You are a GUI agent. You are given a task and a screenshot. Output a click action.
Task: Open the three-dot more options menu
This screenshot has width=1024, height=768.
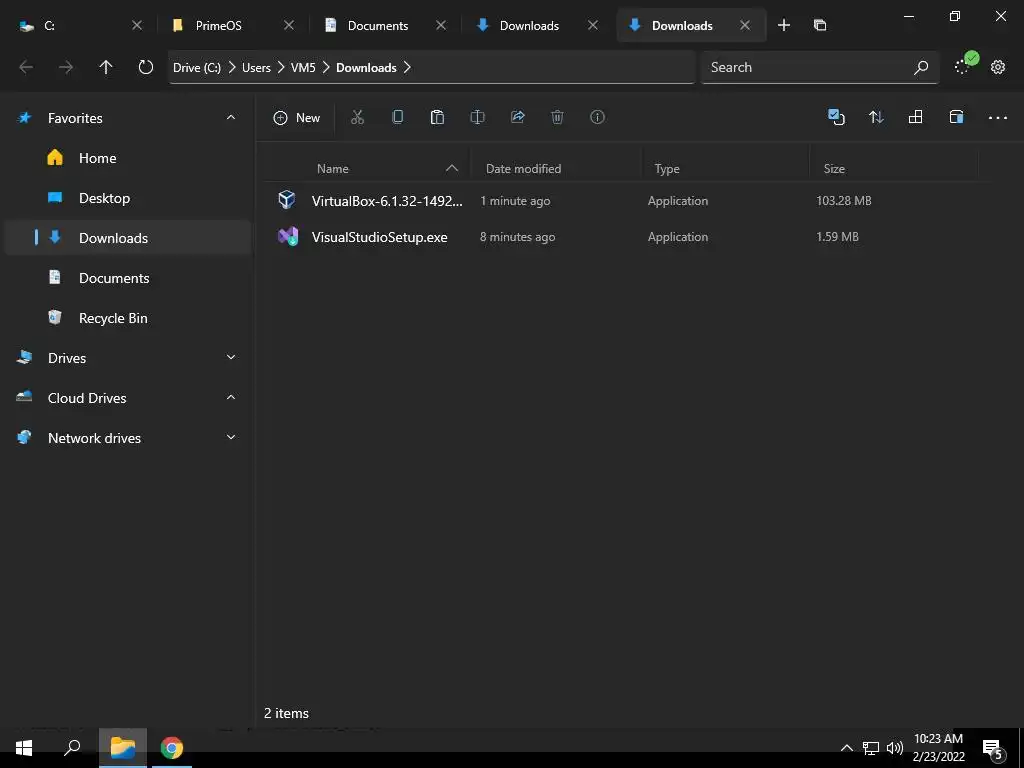(998, 118)
